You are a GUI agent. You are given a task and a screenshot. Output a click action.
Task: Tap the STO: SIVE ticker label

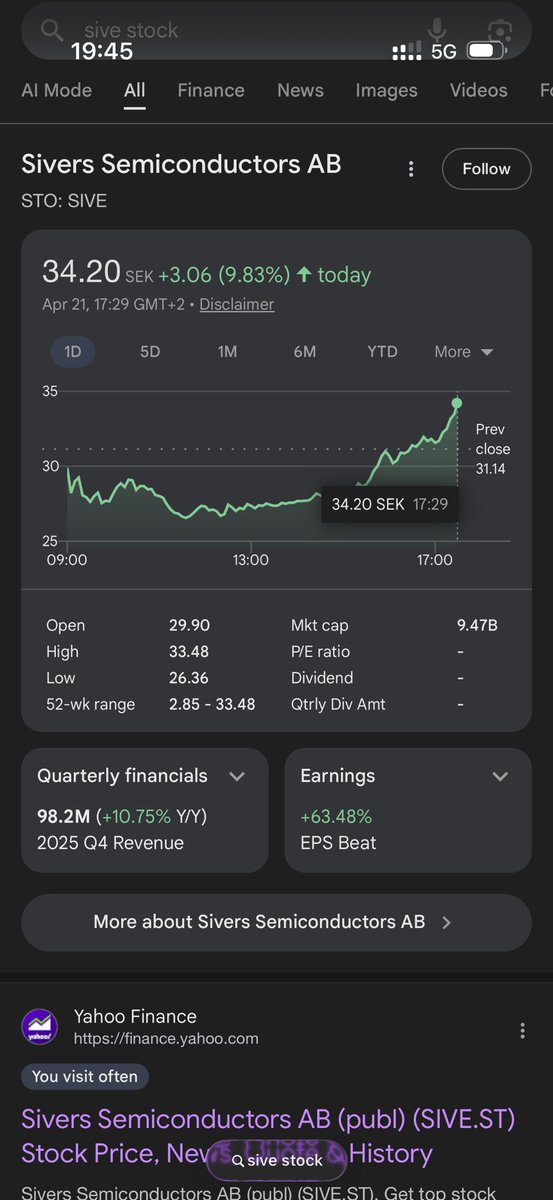click(64, 201)
